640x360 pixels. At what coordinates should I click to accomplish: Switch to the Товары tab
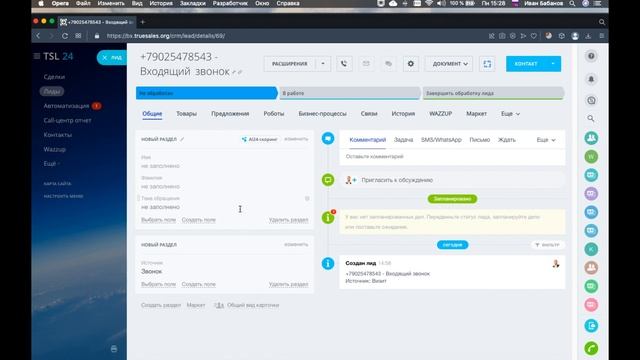186,114
